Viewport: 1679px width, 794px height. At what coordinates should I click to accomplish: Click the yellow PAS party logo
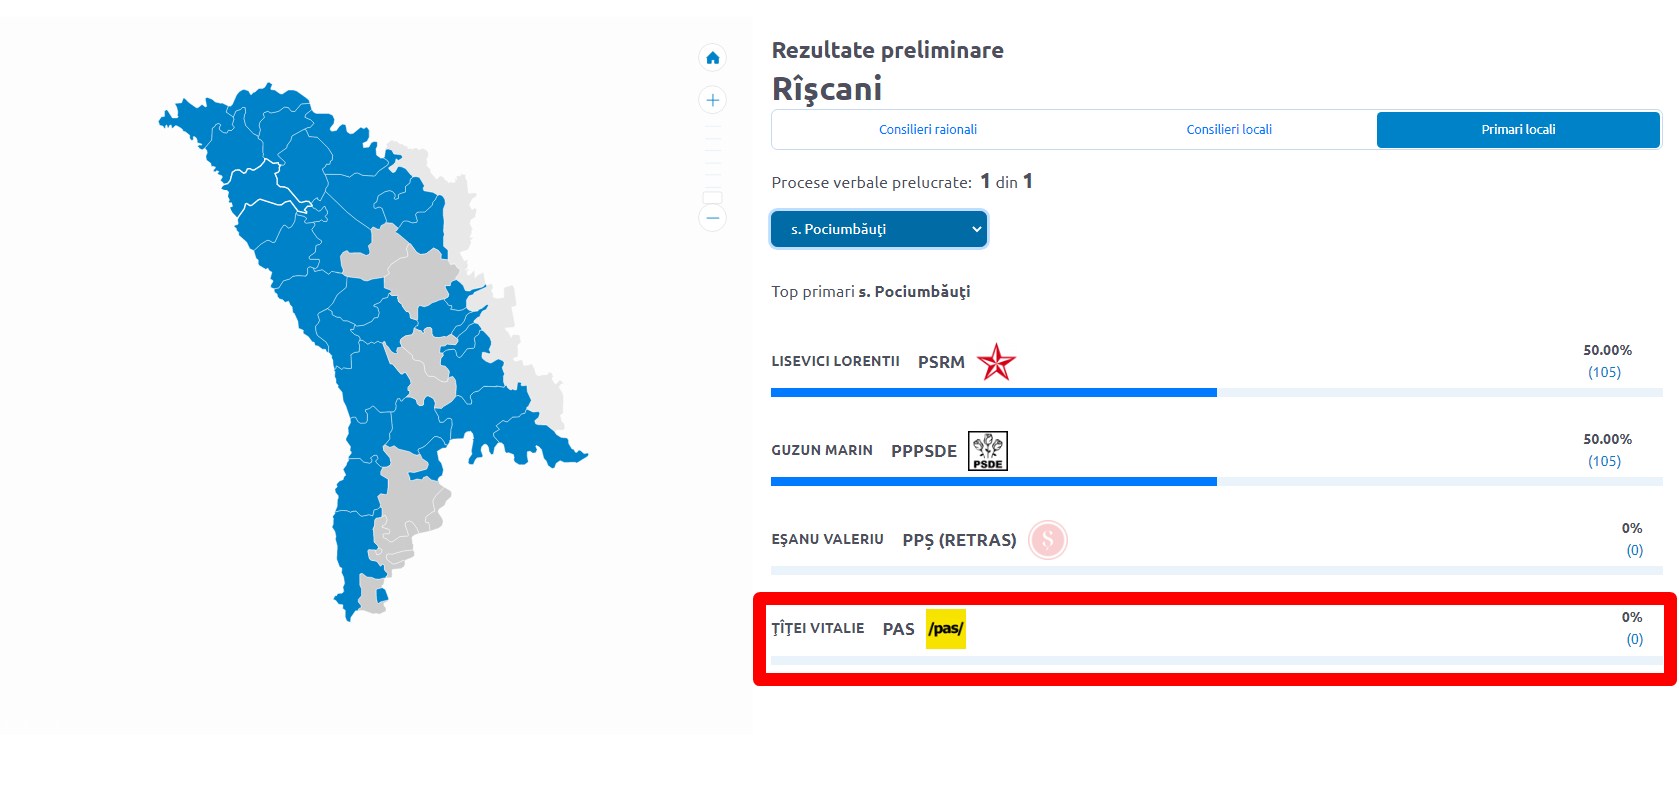click(x=945, y=629)
